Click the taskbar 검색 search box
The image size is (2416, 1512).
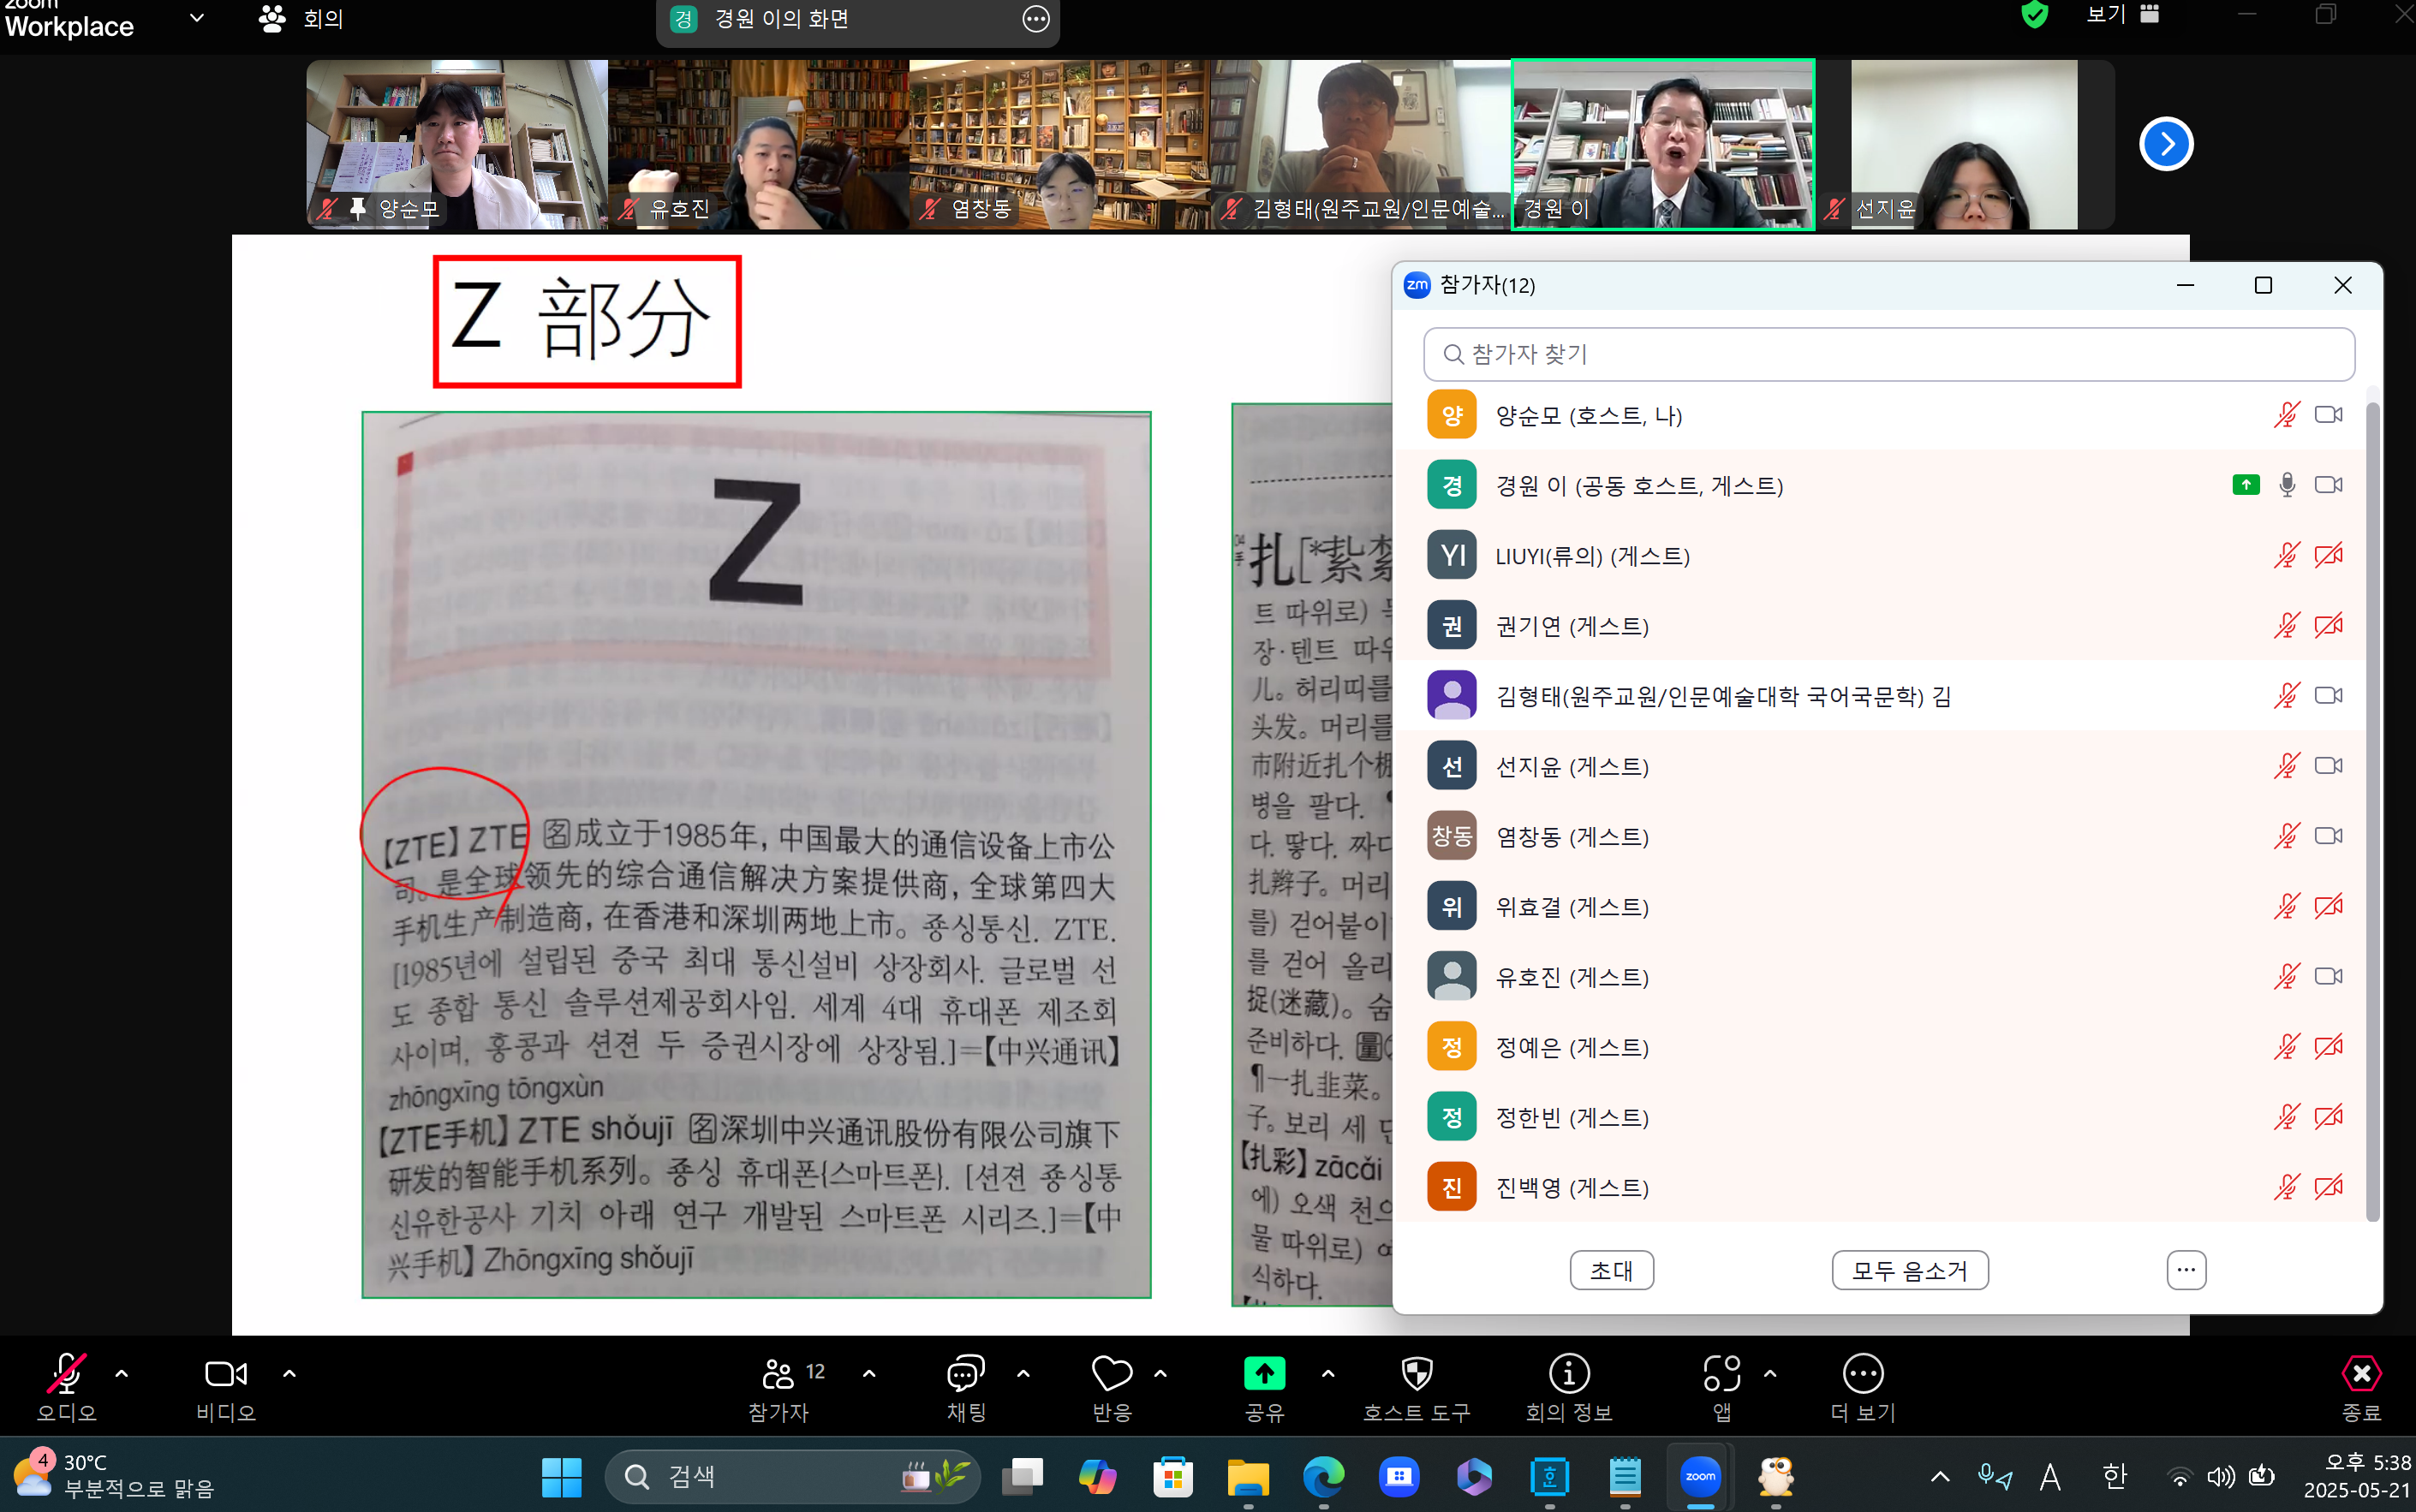(792, 1477)
